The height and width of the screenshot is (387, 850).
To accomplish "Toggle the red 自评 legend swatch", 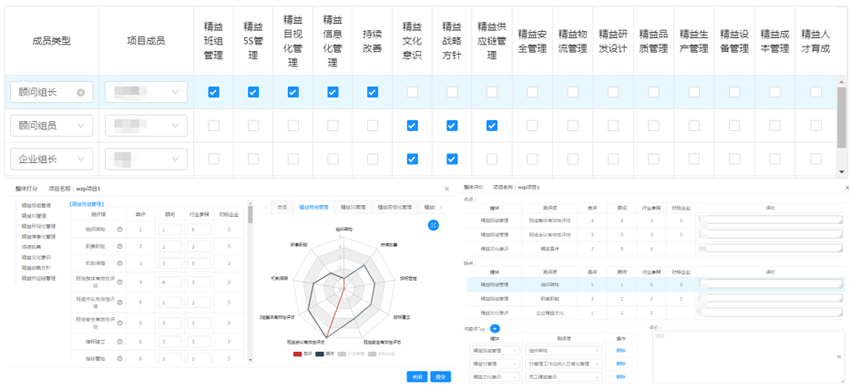I will pyautogui.click(x=298, y=354).
